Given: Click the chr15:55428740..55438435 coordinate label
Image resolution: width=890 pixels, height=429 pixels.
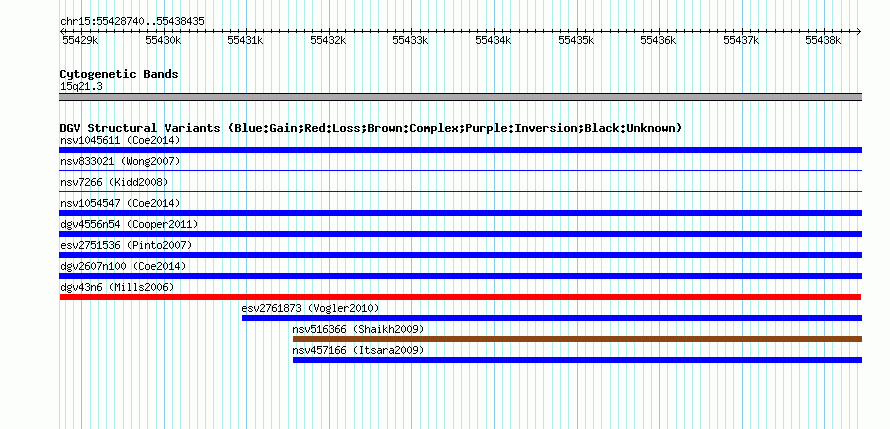Looking at the screenshot, I should click(132, 21).
